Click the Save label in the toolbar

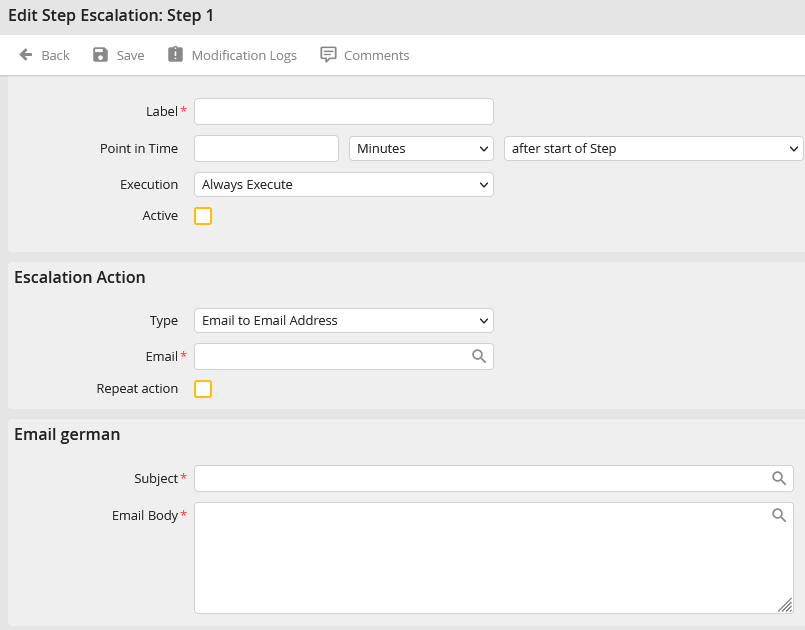[130, 55]
